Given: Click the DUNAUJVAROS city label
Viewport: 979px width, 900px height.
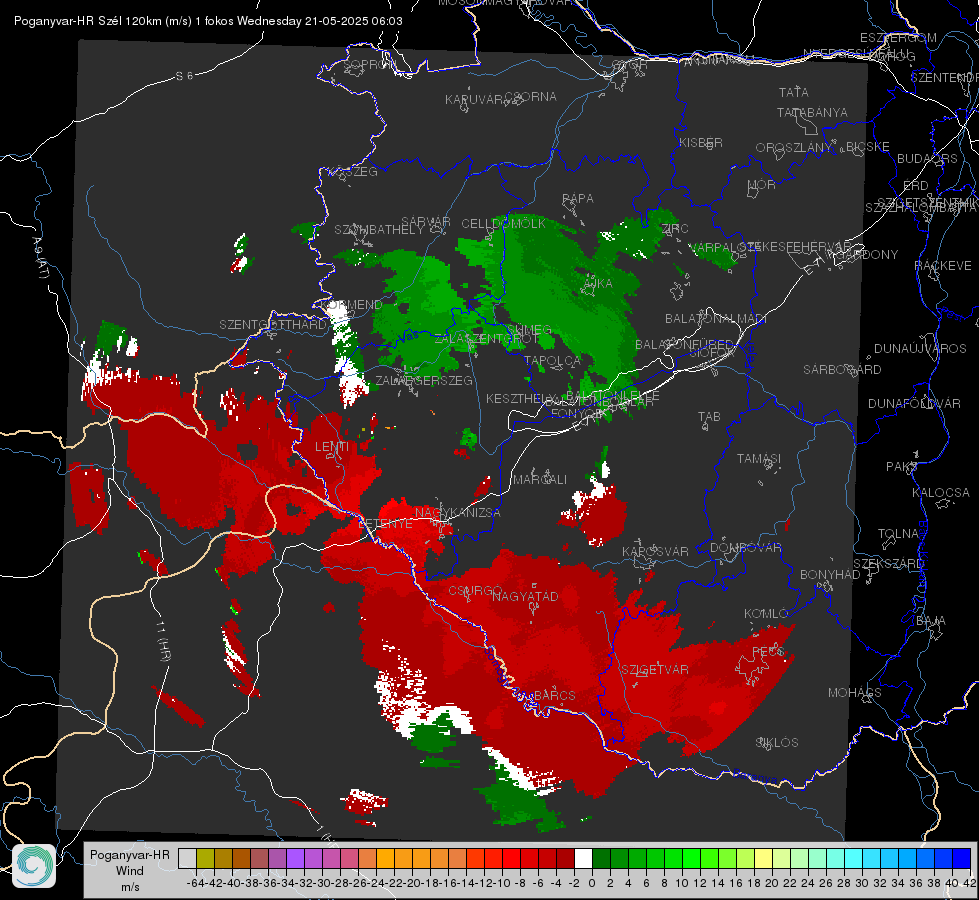Looking at the screenshot, I should click(920, 349).
